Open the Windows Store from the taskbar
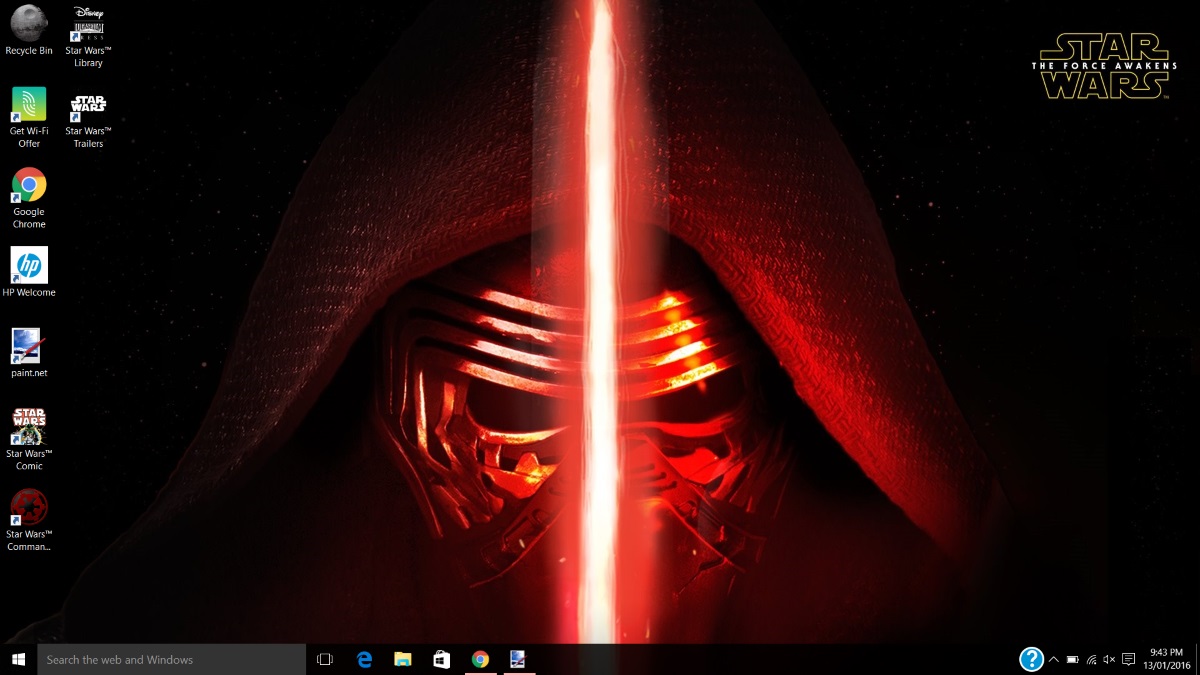 point(440,659)
